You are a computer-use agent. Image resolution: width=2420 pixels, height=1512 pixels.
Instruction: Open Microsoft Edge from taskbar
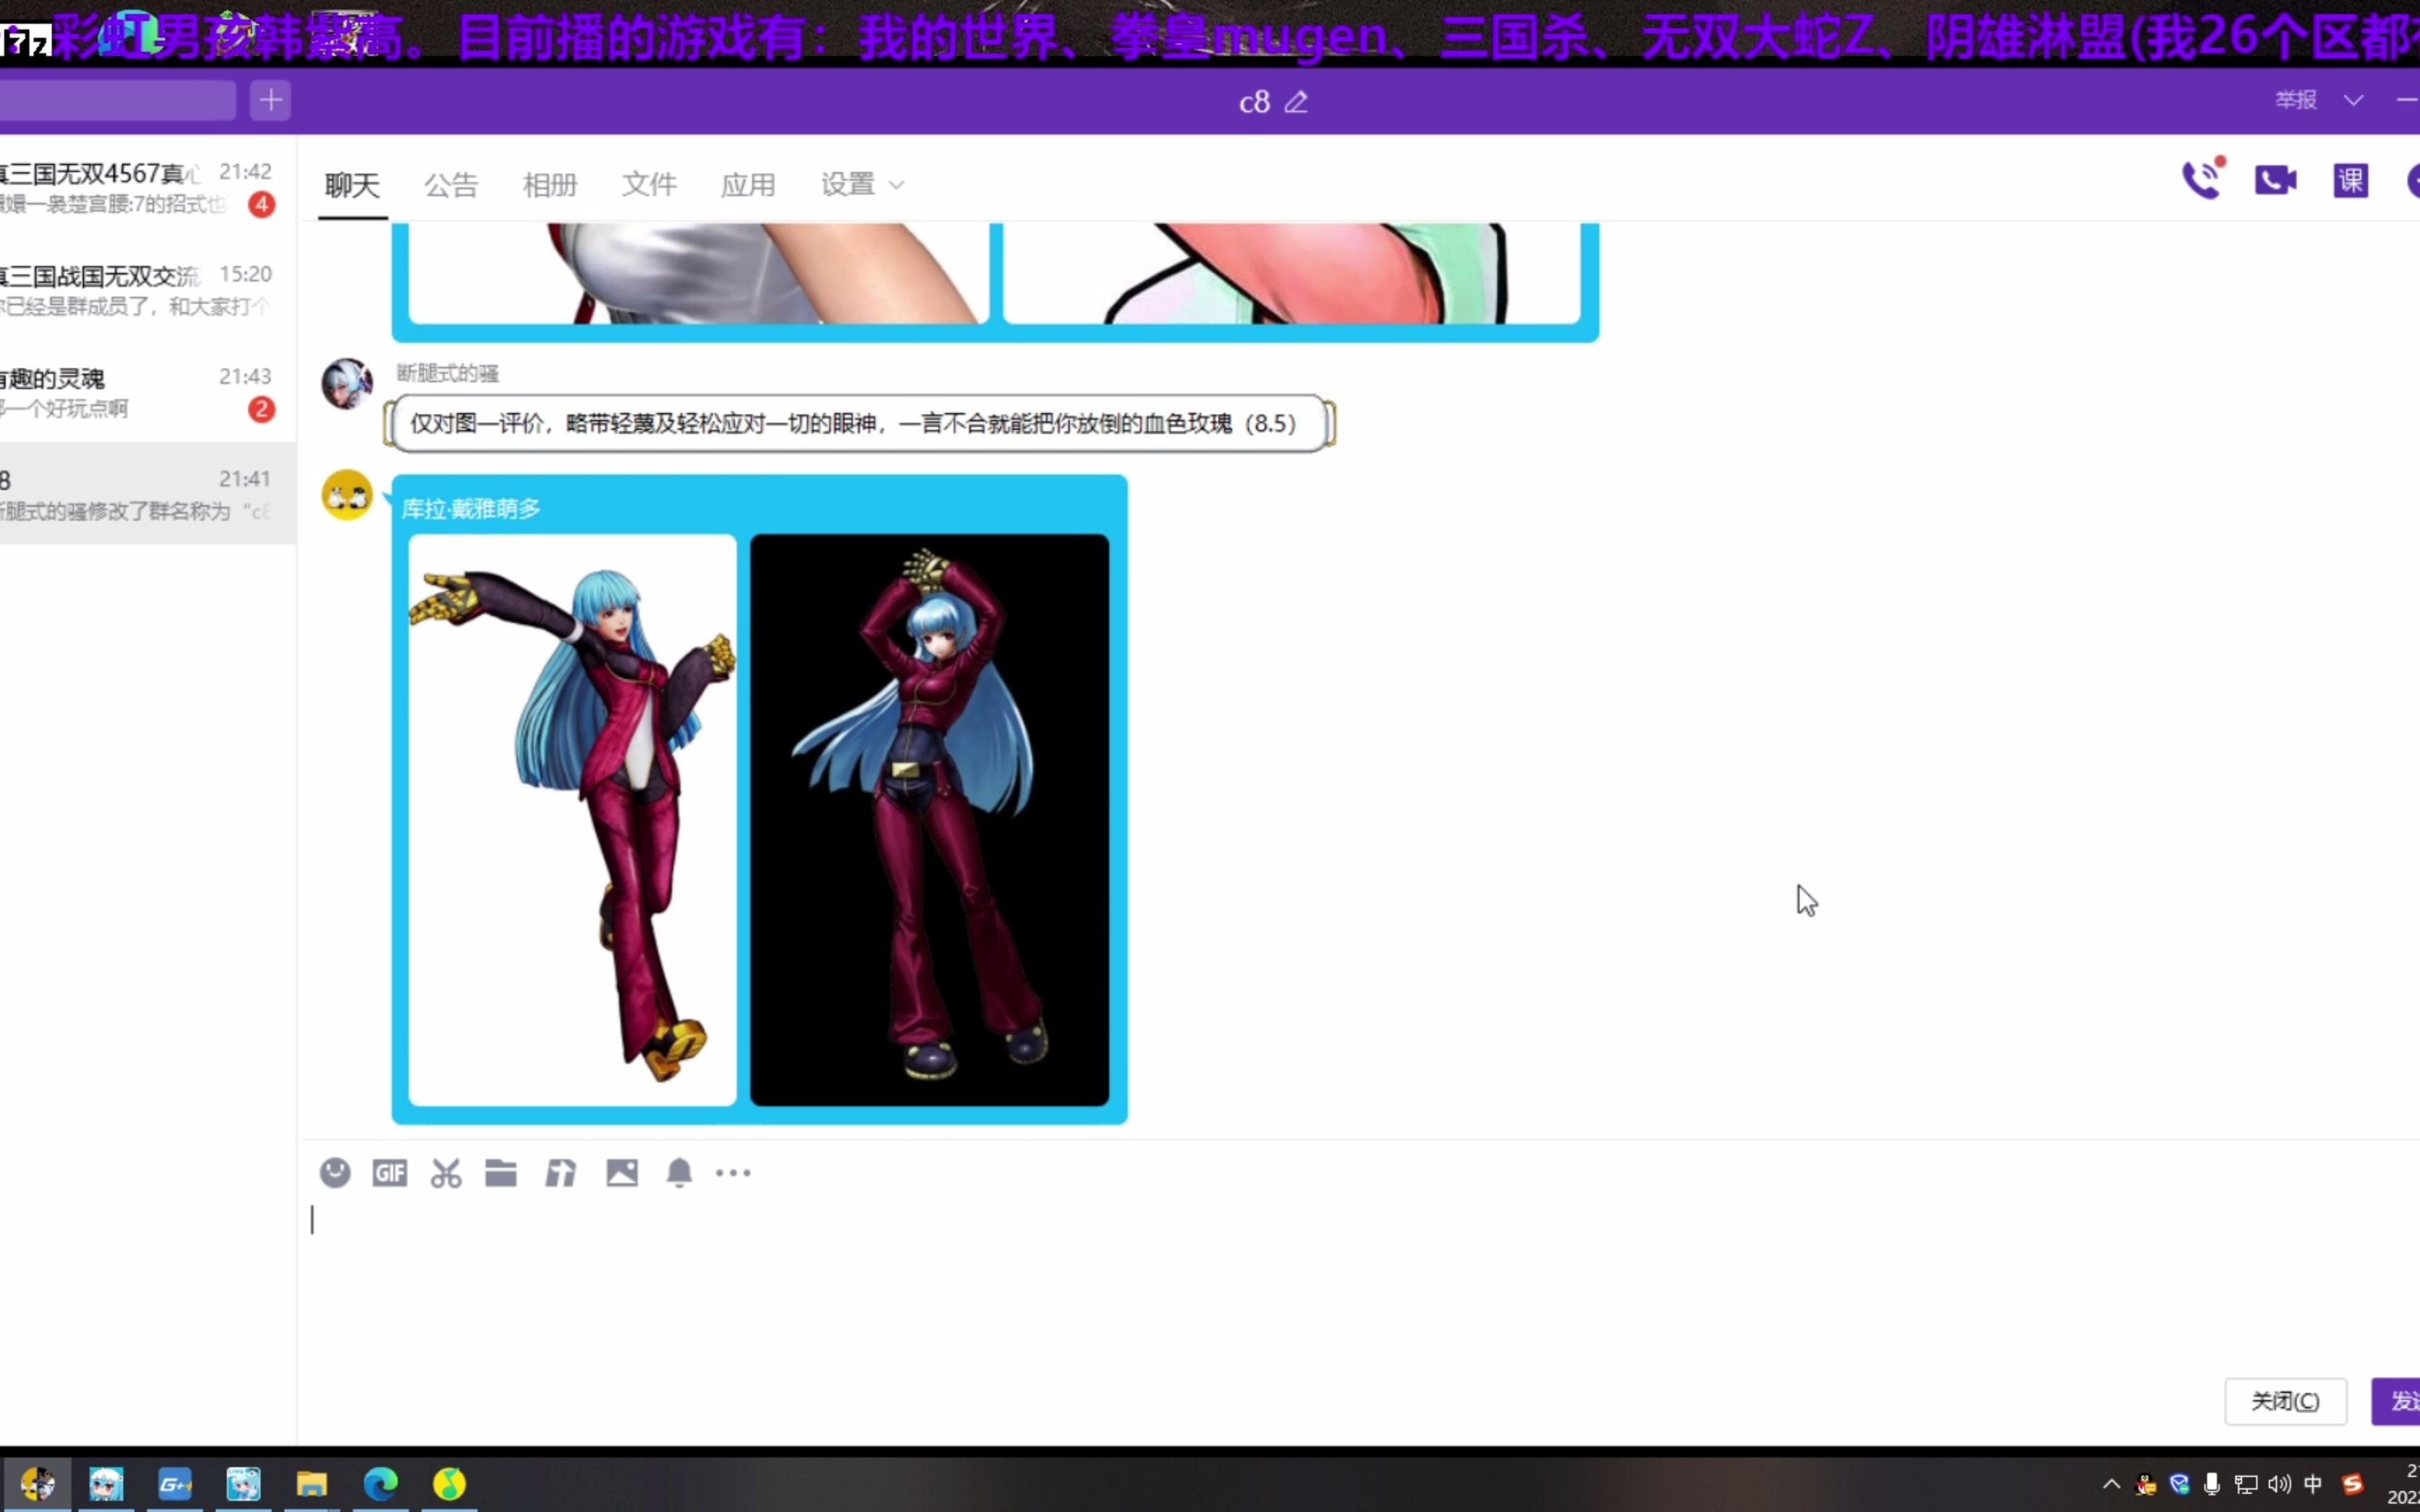click(x=380, y=1483)
